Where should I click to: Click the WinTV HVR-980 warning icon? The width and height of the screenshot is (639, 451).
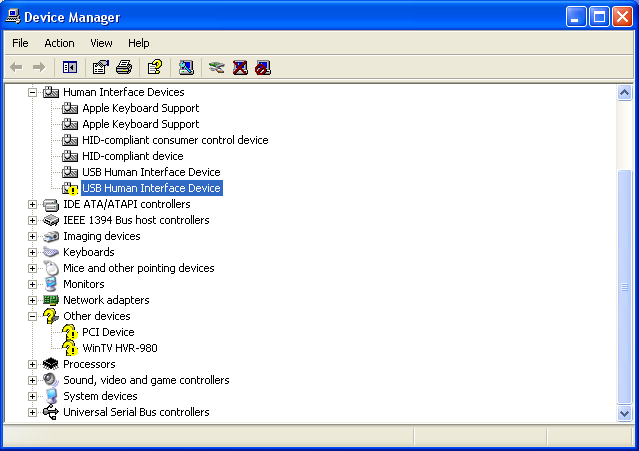(x=70, y=348)
